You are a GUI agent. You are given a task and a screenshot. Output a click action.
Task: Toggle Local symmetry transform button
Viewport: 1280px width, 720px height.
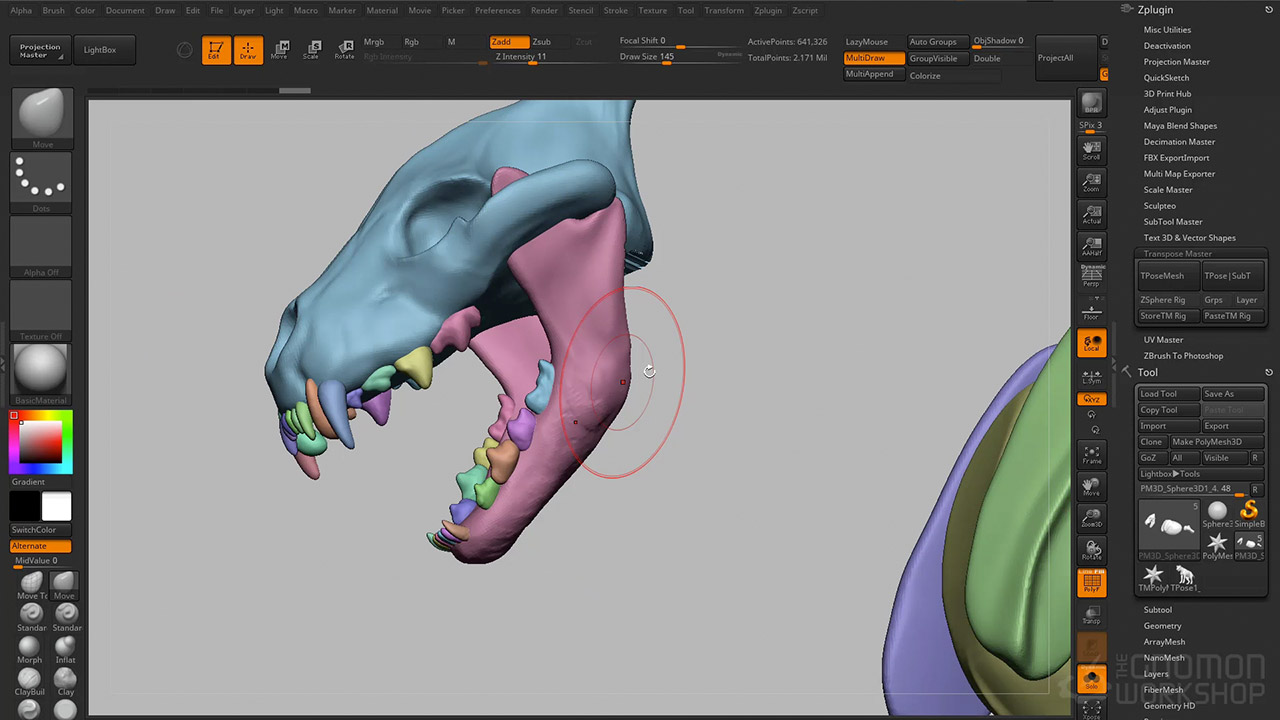[x=1091, y=343]
